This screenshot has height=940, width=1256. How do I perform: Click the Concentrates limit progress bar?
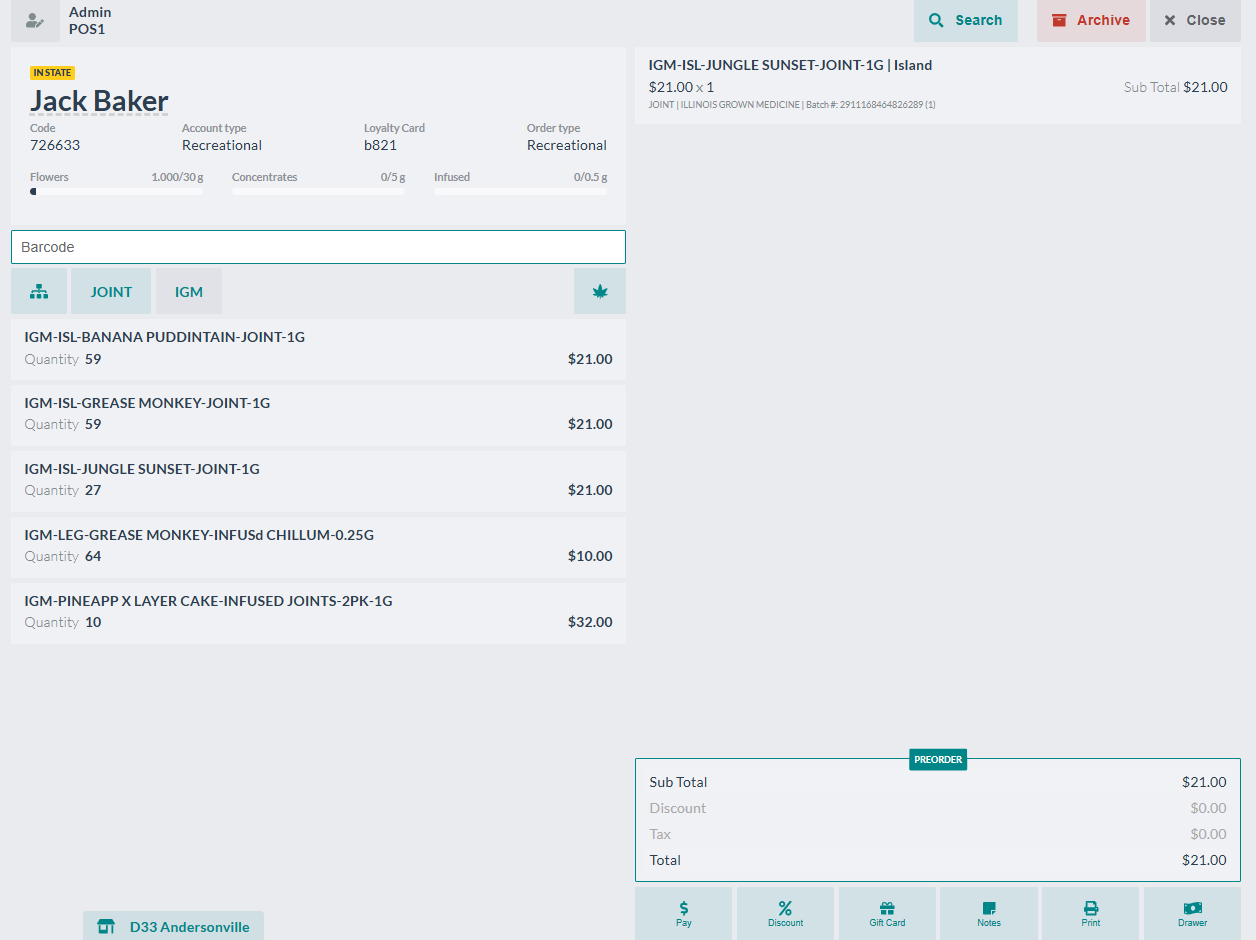[319, 191]
